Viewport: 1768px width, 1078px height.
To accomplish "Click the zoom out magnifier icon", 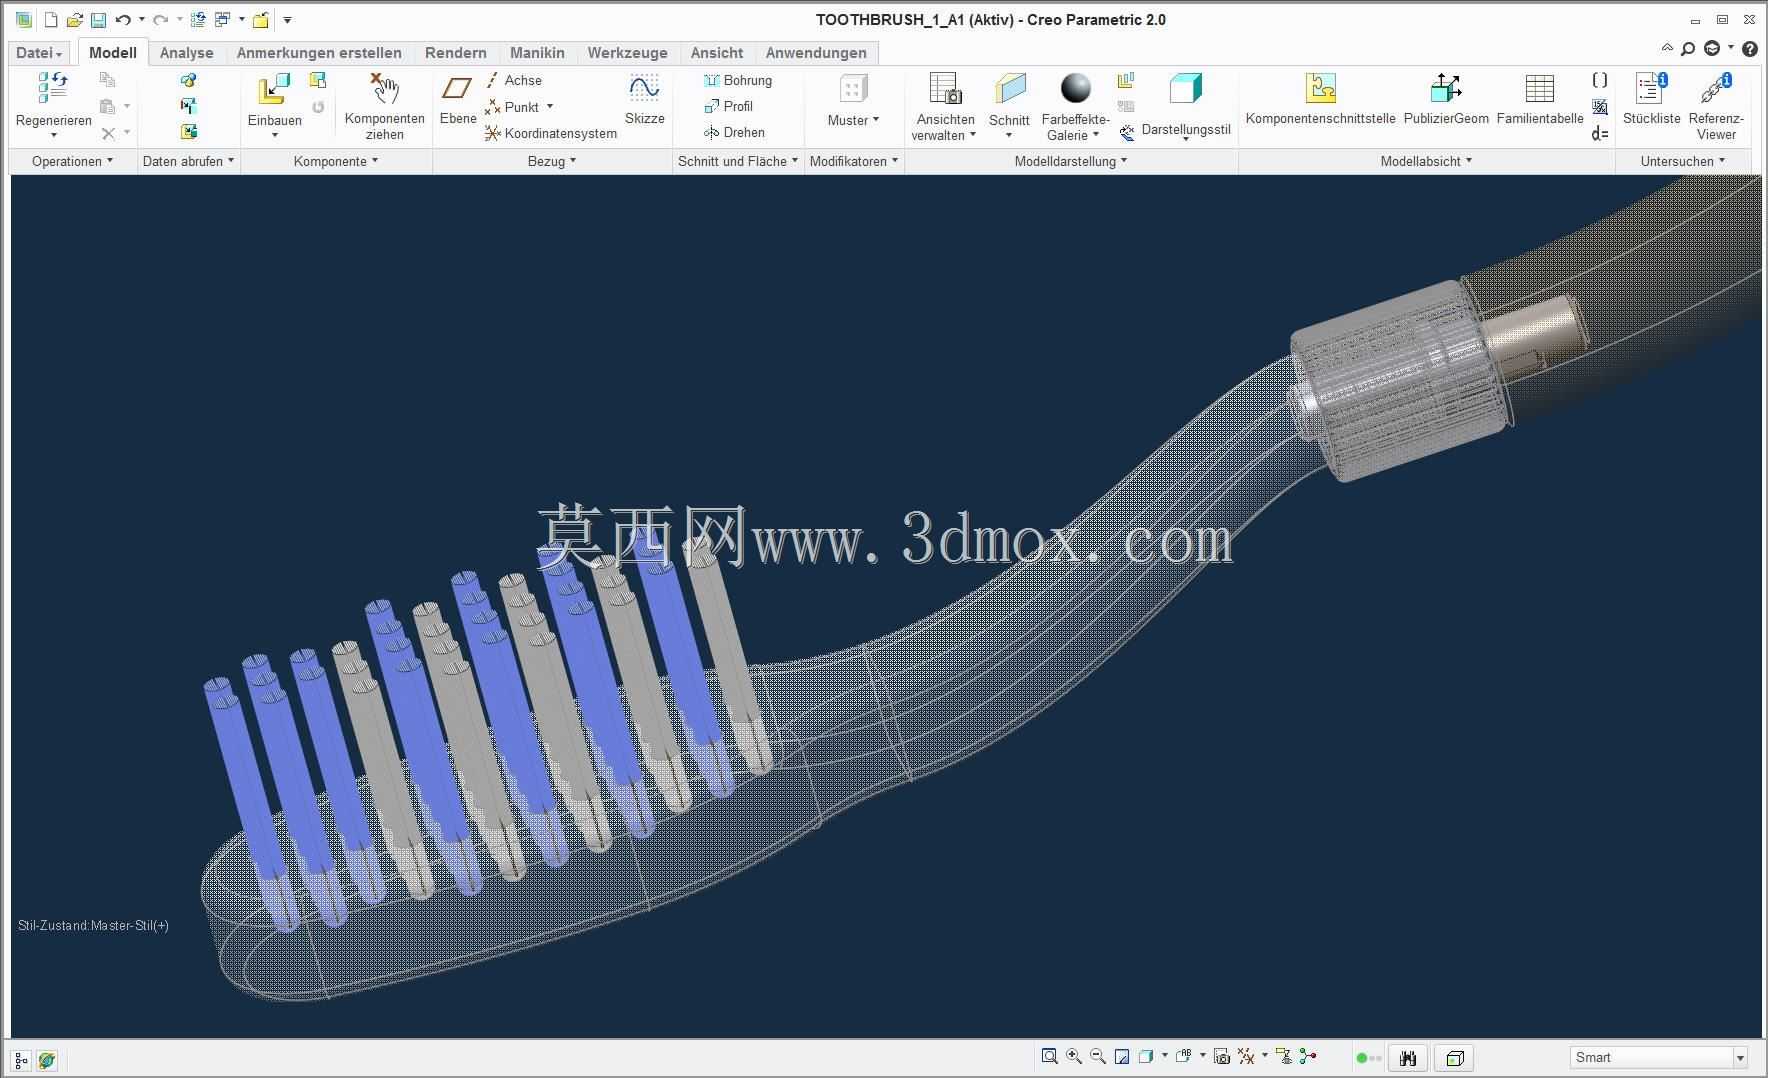I will point(1098,1056).
